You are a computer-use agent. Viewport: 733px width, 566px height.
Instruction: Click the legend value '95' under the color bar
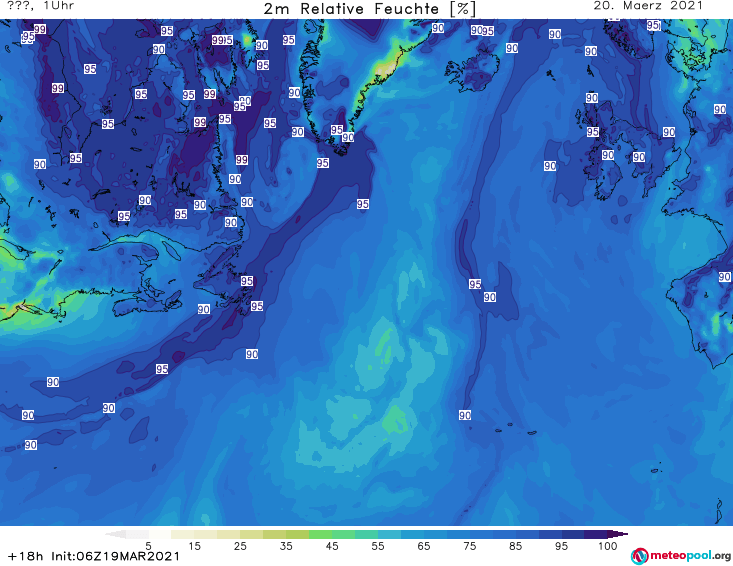(561, 546)
